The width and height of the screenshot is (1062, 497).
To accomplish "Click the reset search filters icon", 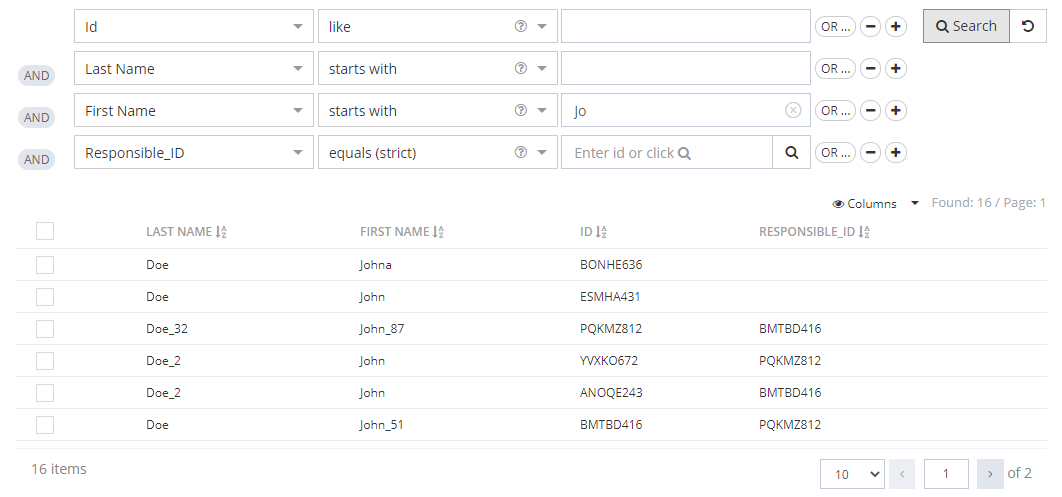I will tap(1027, 27).
